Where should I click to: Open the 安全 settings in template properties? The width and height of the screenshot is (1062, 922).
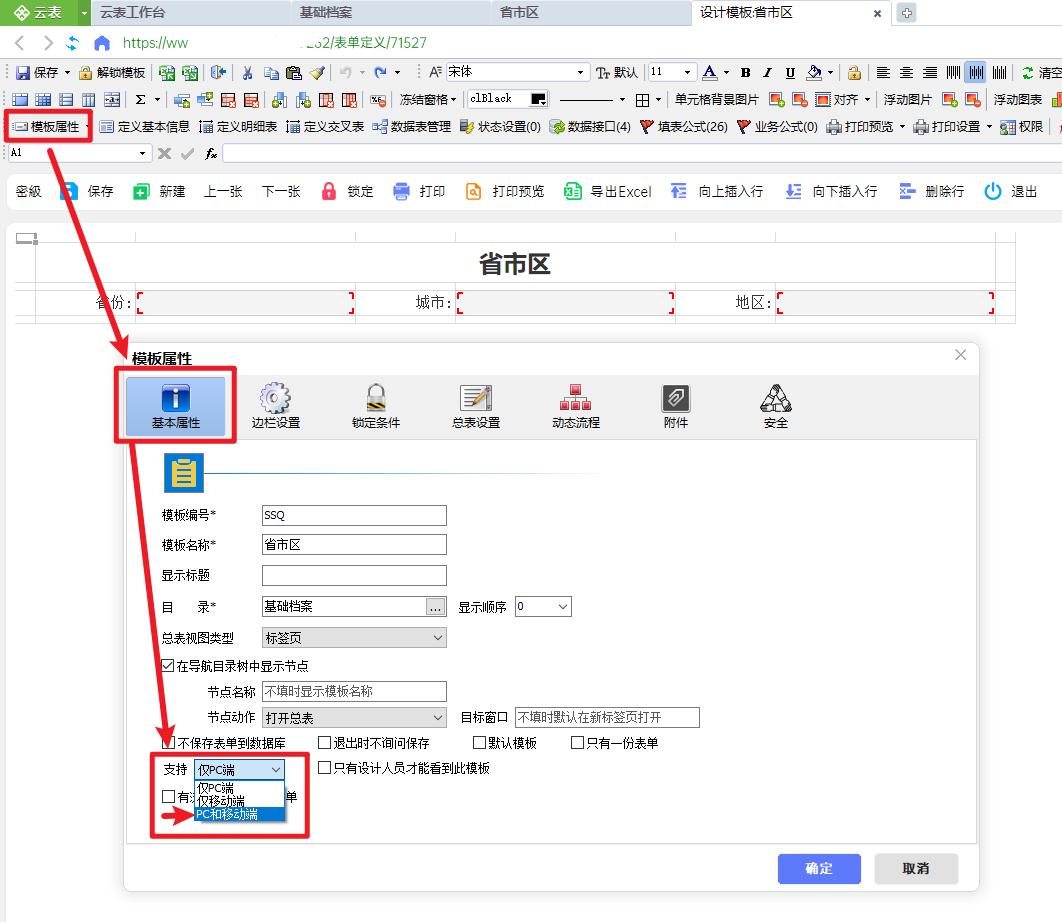click(775, 405)
